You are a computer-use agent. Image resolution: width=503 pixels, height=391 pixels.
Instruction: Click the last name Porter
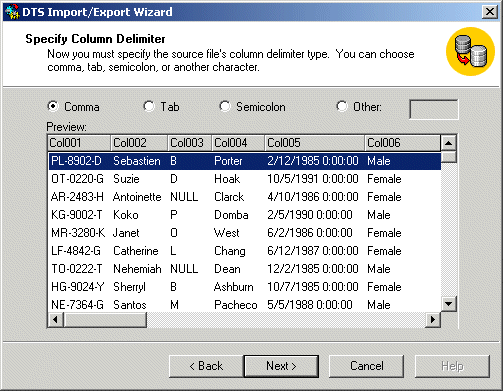tap(228, 161)
